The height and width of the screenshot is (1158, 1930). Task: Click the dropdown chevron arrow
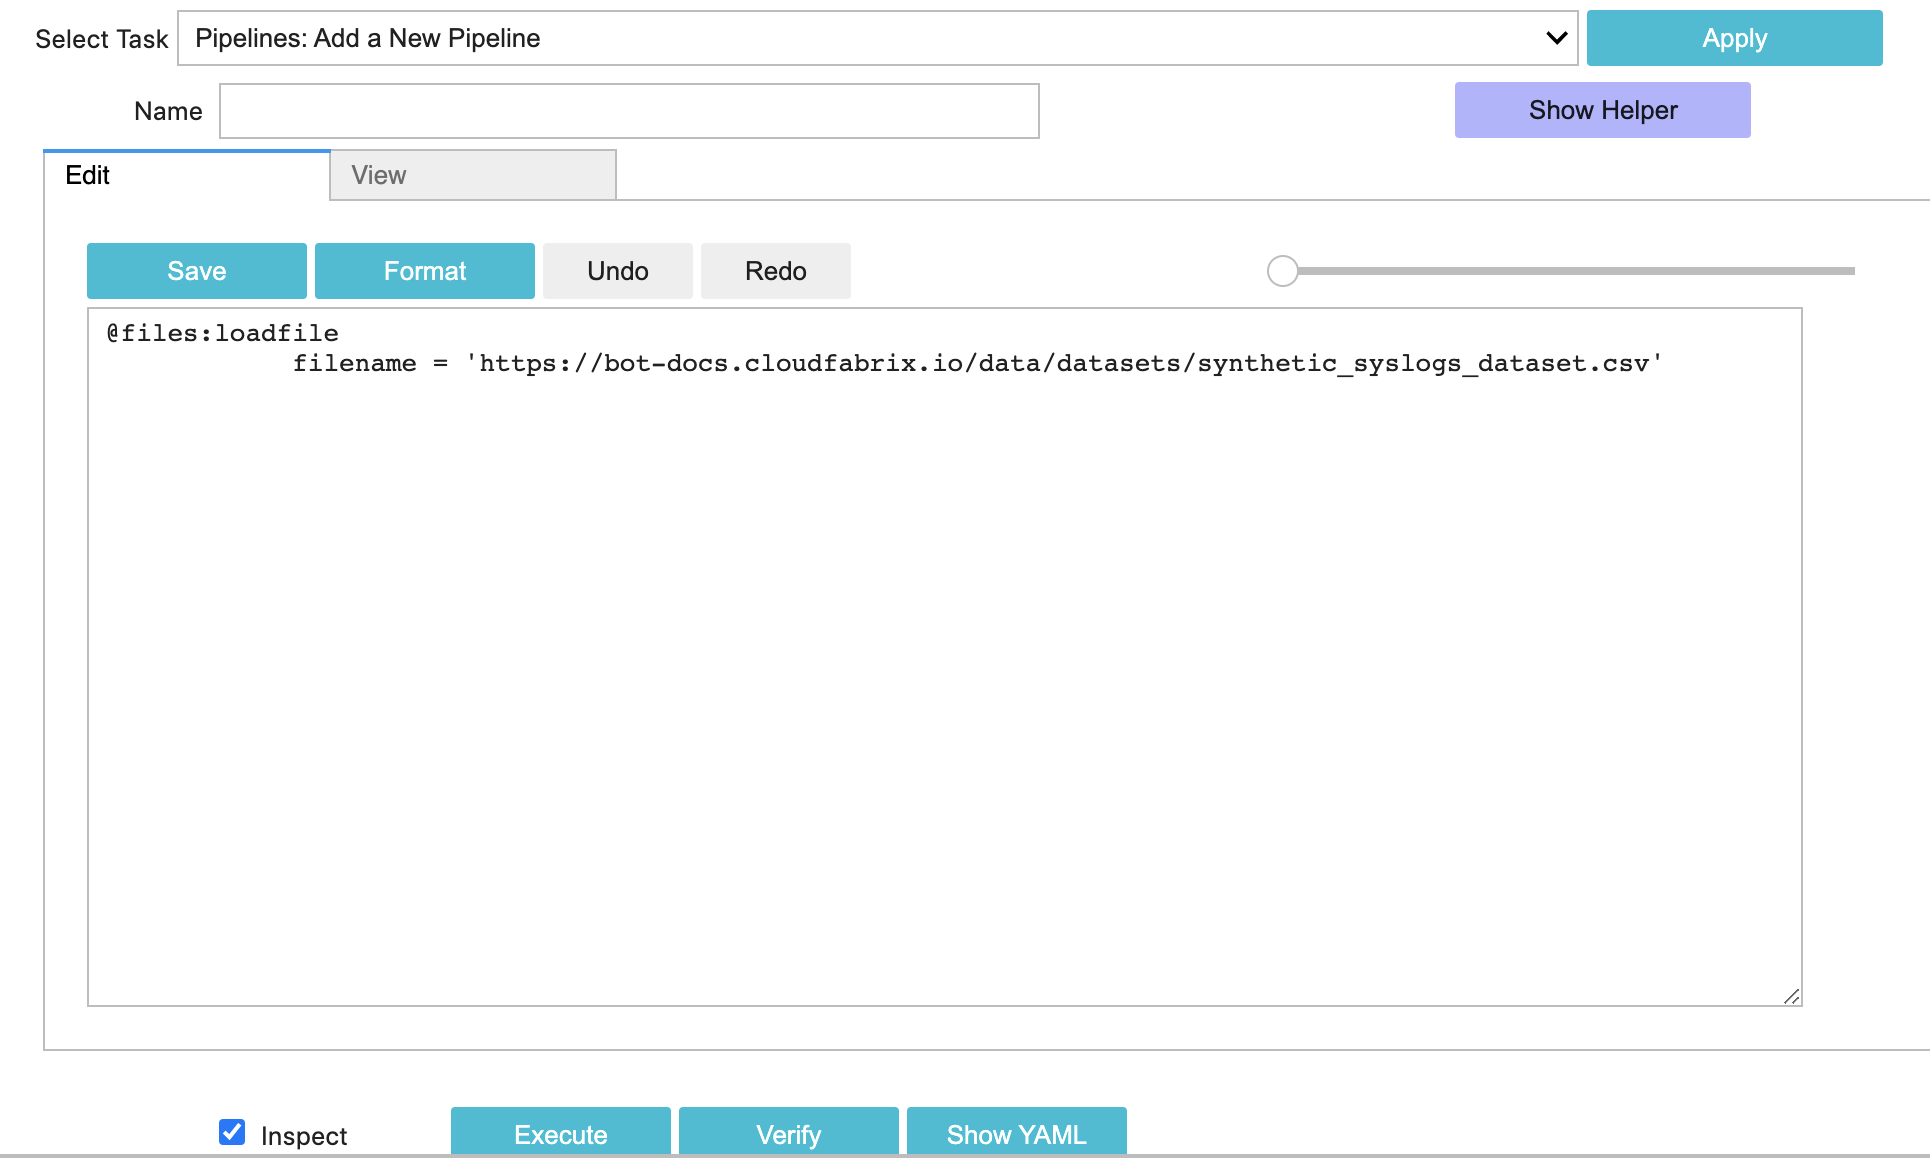tap(1556, 38)
